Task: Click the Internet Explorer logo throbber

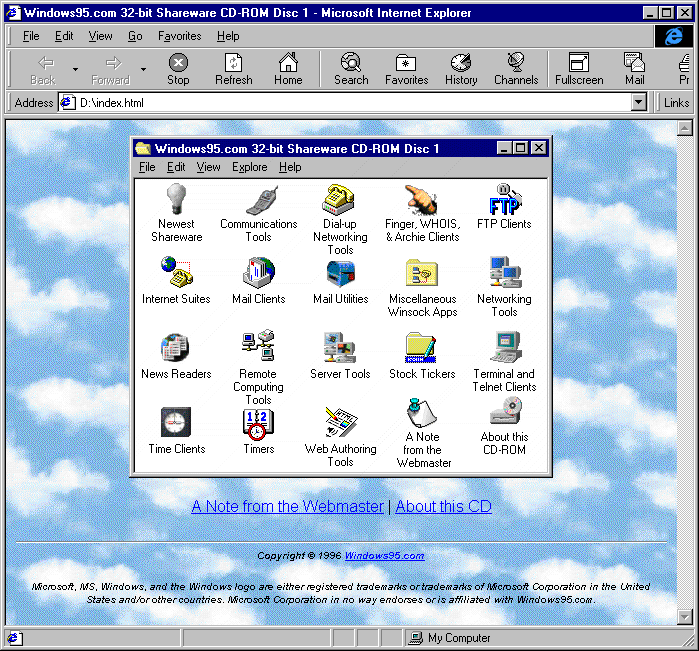Action: (x=674, y=36)
